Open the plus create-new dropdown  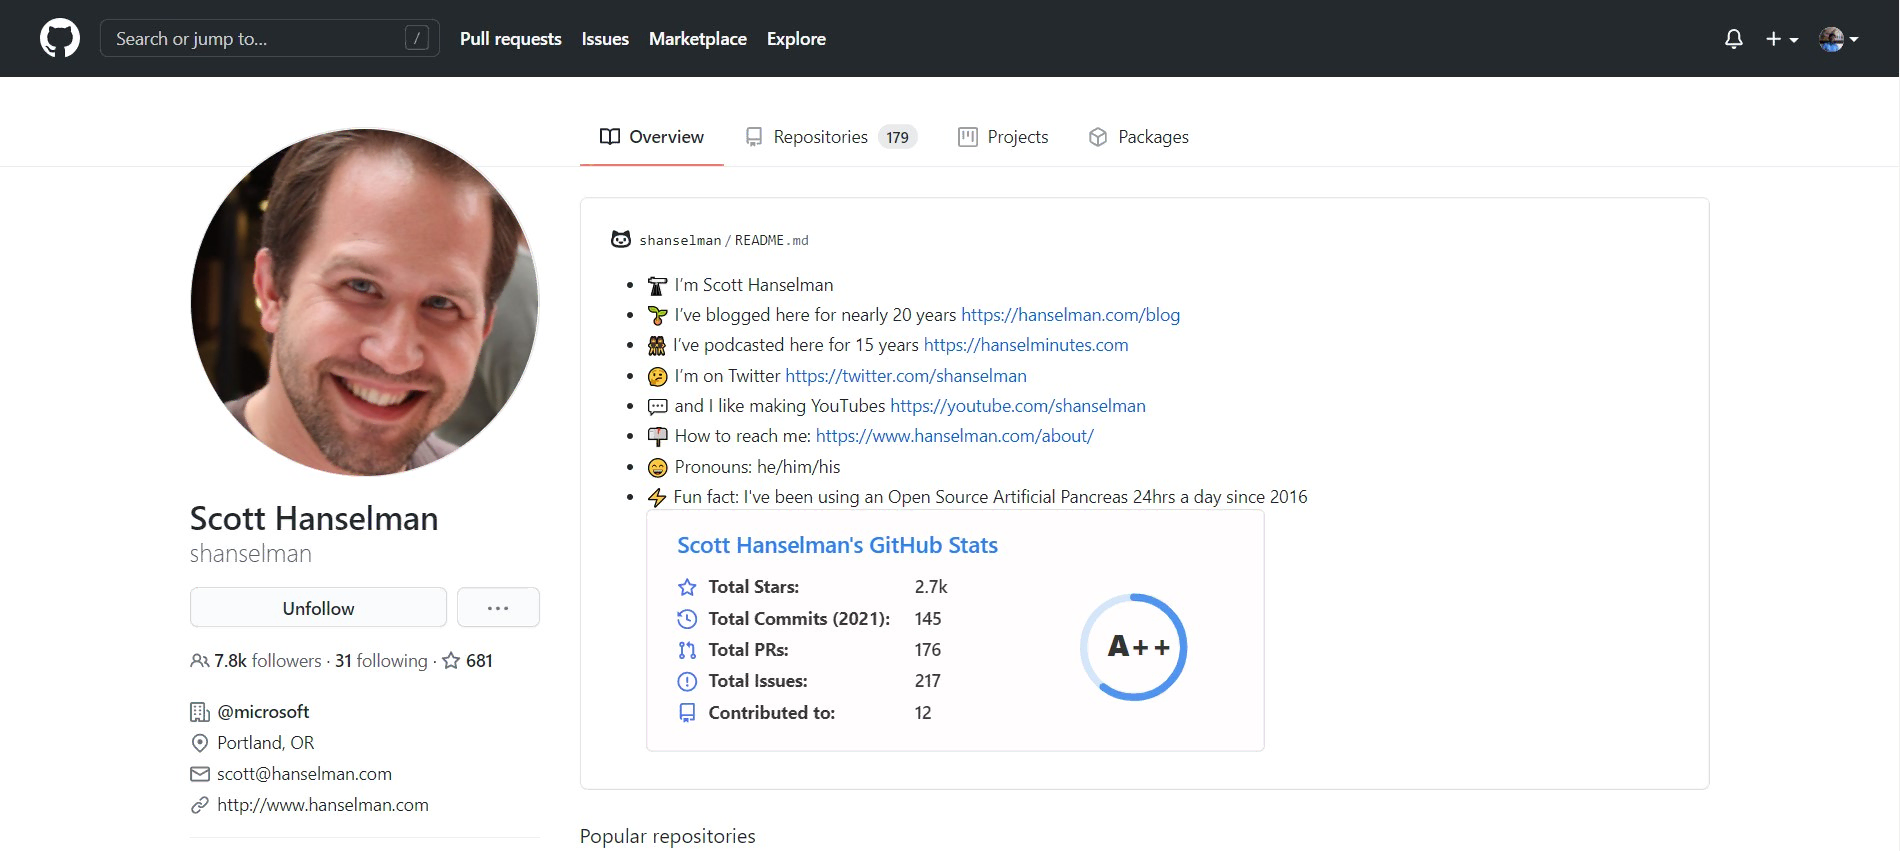click(x=1782, y=39)
